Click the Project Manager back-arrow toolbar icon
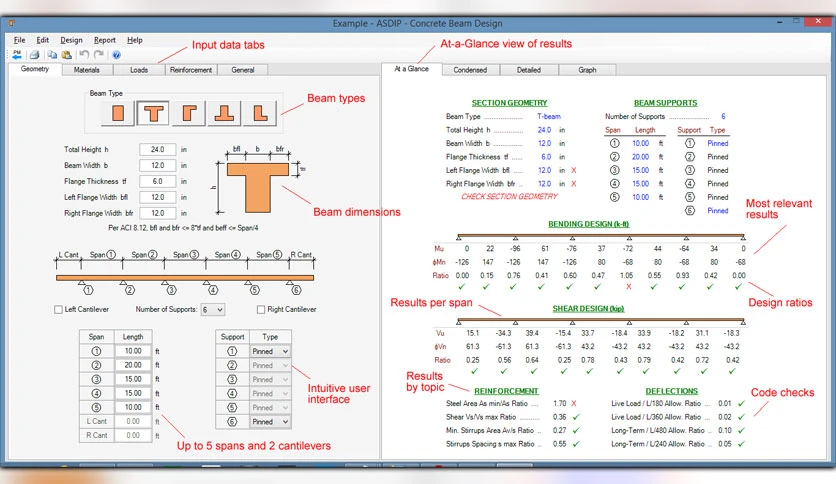The width and height of the screenshot is (836, 484). (17, 54)
